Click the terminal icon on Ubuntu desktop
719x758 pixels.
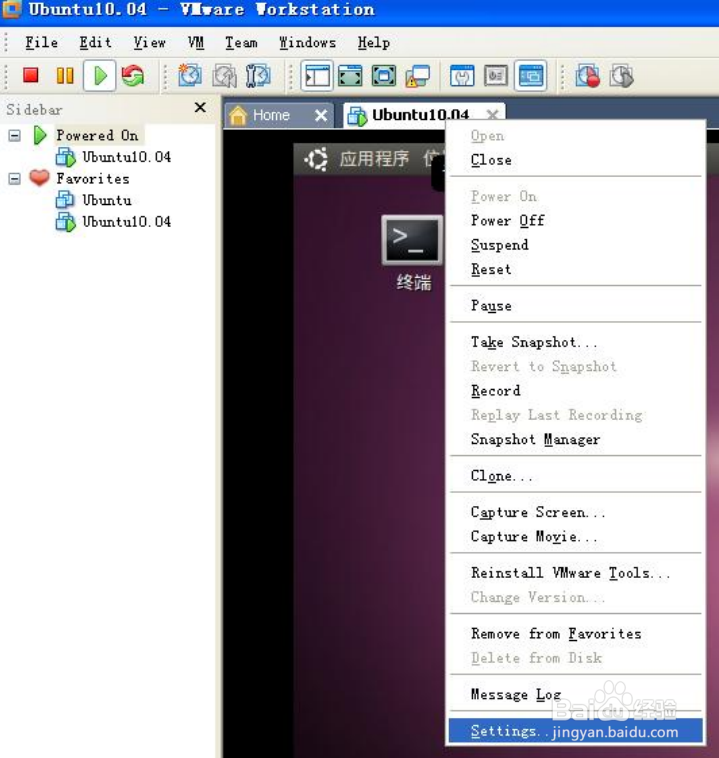tap(412, 240)
